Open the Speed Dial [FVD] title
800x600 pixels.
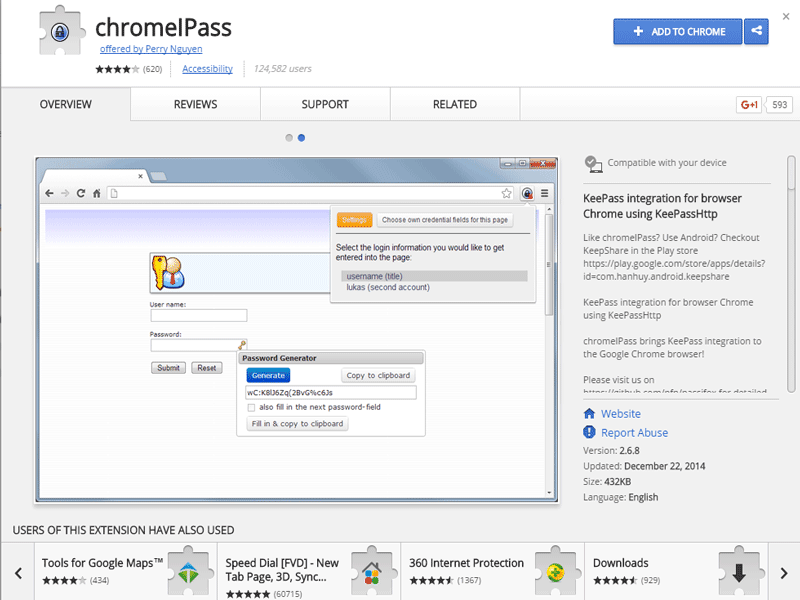click(x=282, y=570)
